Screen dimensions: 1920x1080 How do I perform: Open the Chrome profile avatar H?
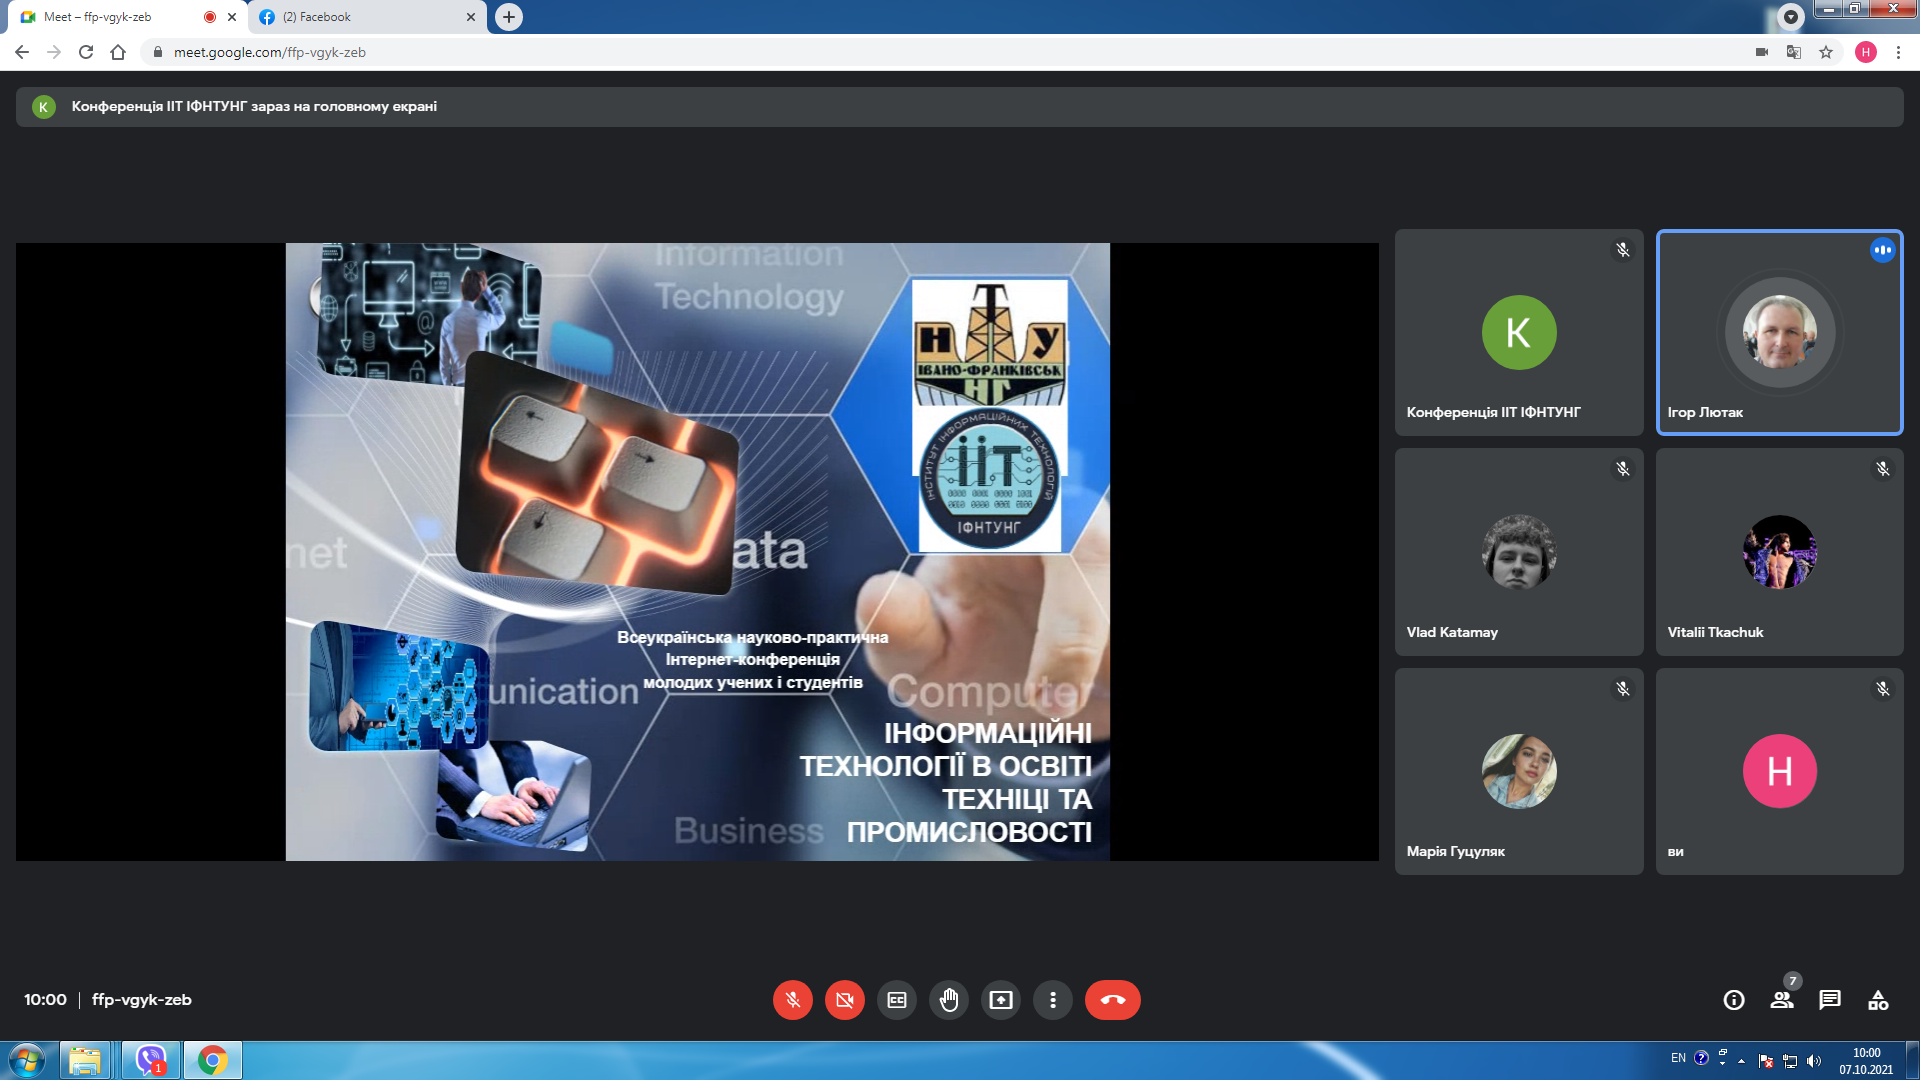pos(1866,52)
